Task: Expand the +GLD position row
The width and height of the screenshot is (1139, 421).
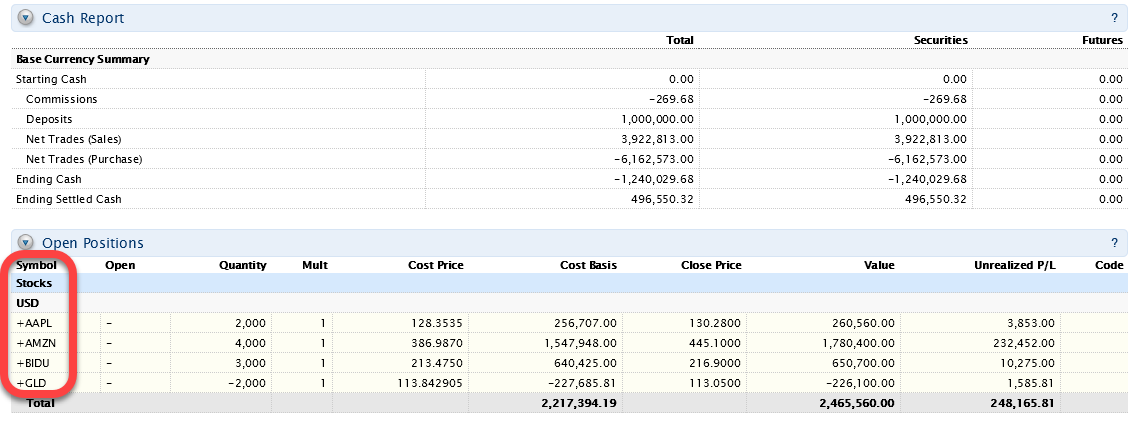Action: [x=31, y=382]
